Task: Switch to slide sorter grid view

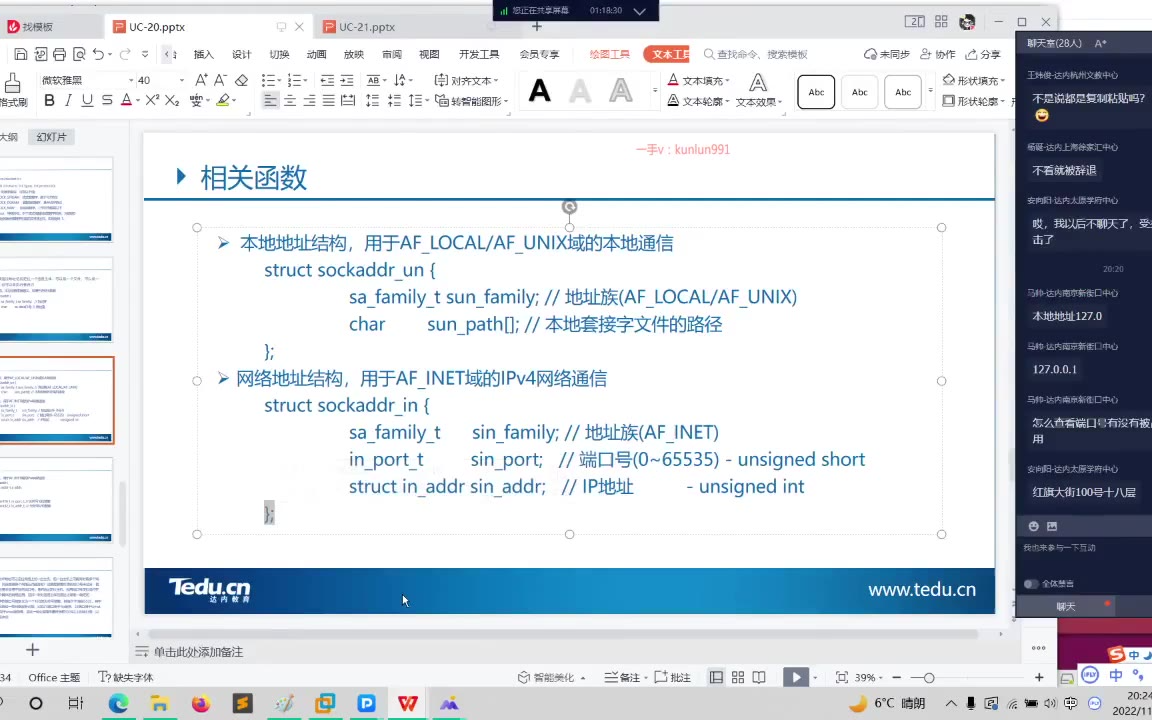Action: click(738, 677)
